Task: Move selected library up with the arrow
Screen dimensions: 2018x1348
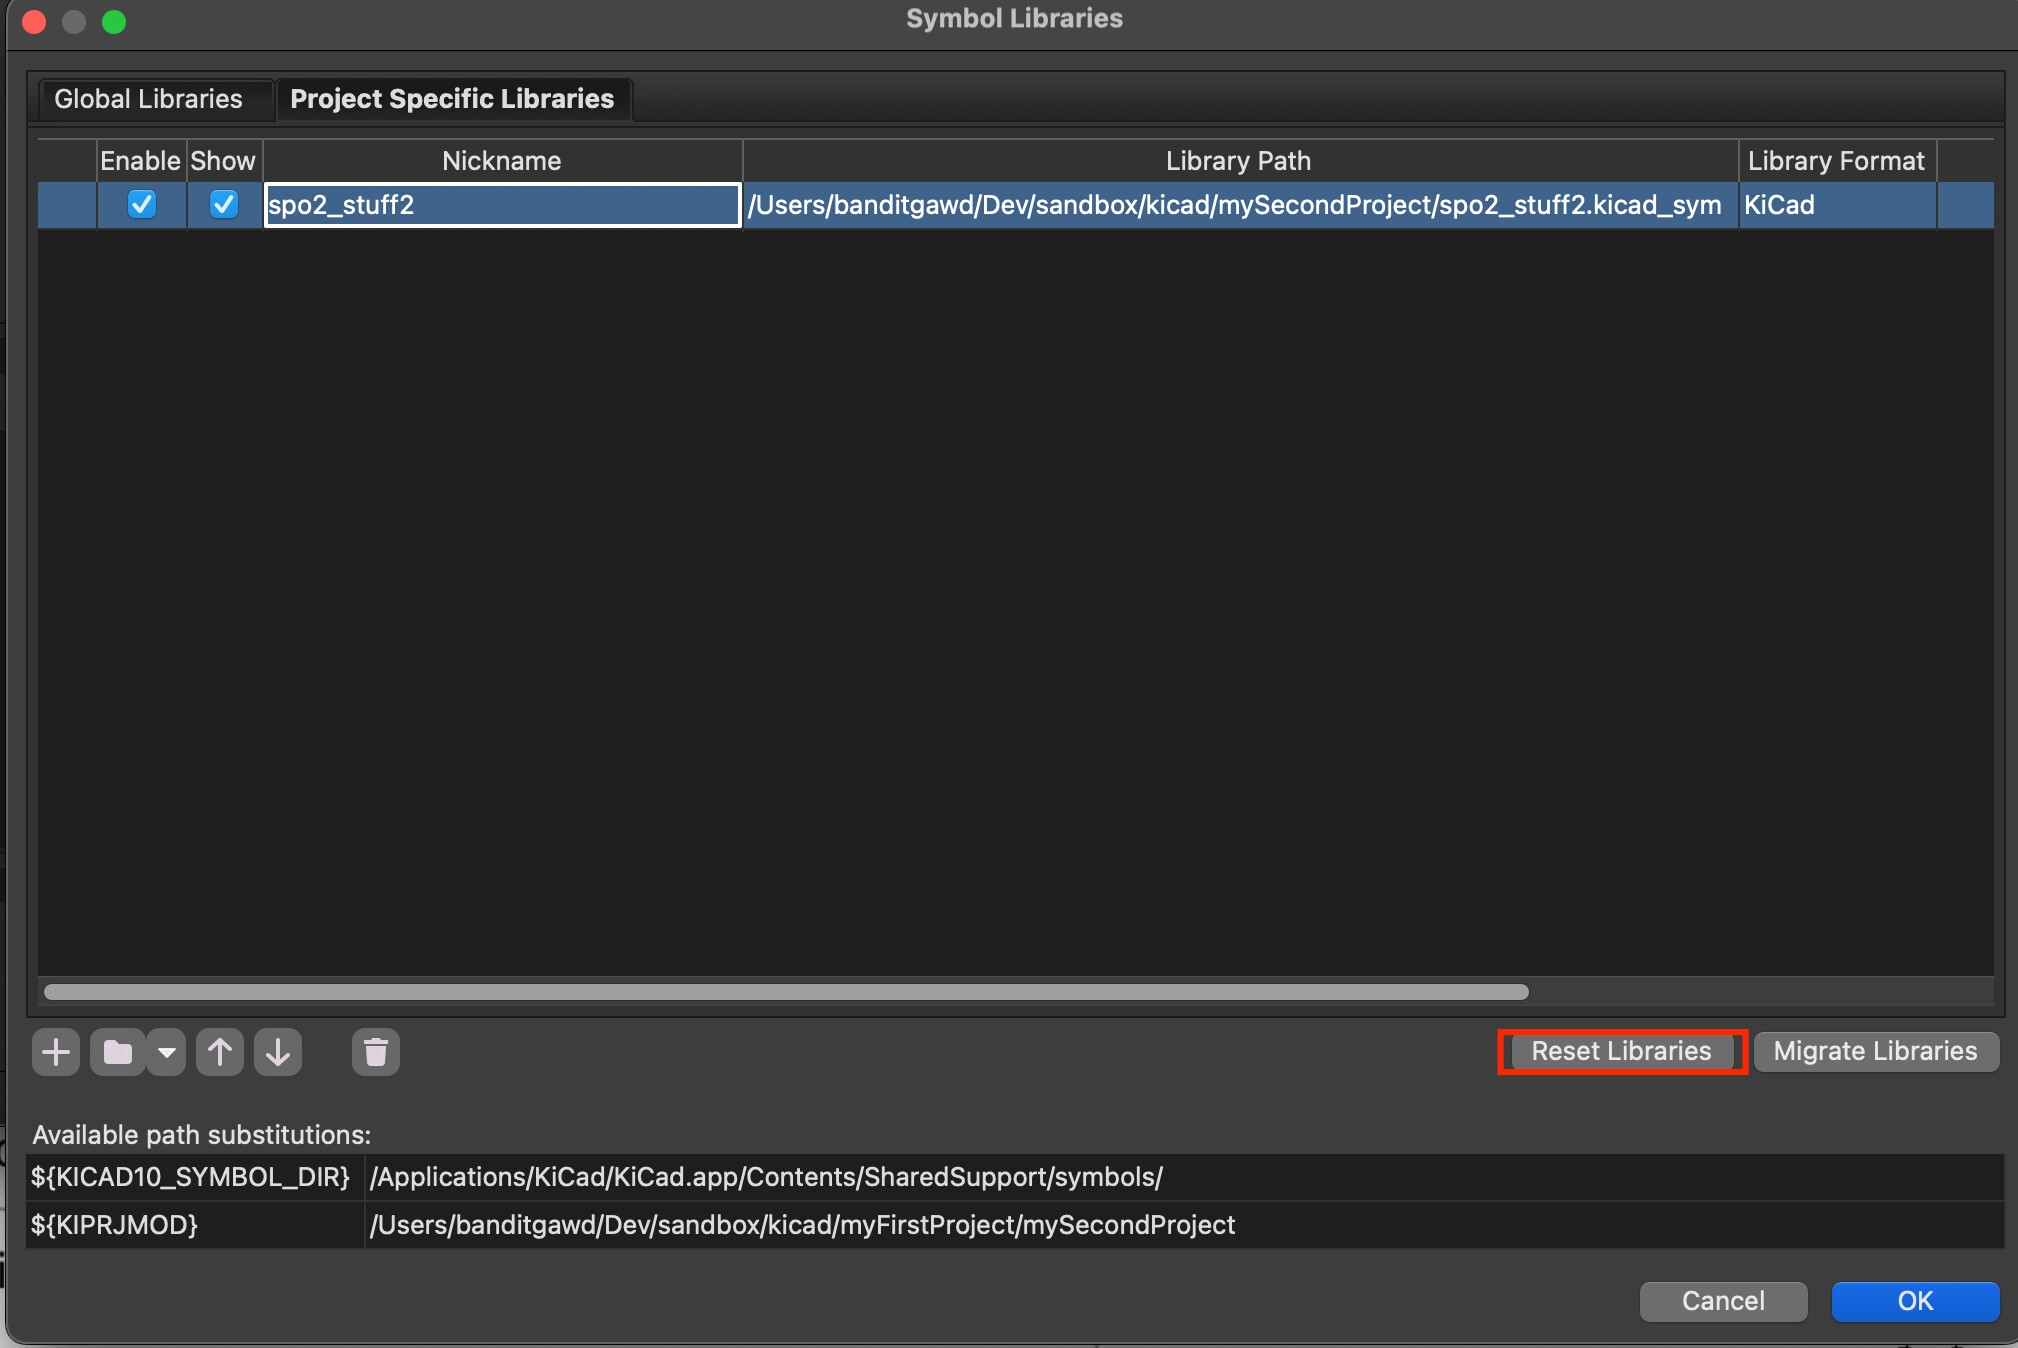Action: [220, 1052]
